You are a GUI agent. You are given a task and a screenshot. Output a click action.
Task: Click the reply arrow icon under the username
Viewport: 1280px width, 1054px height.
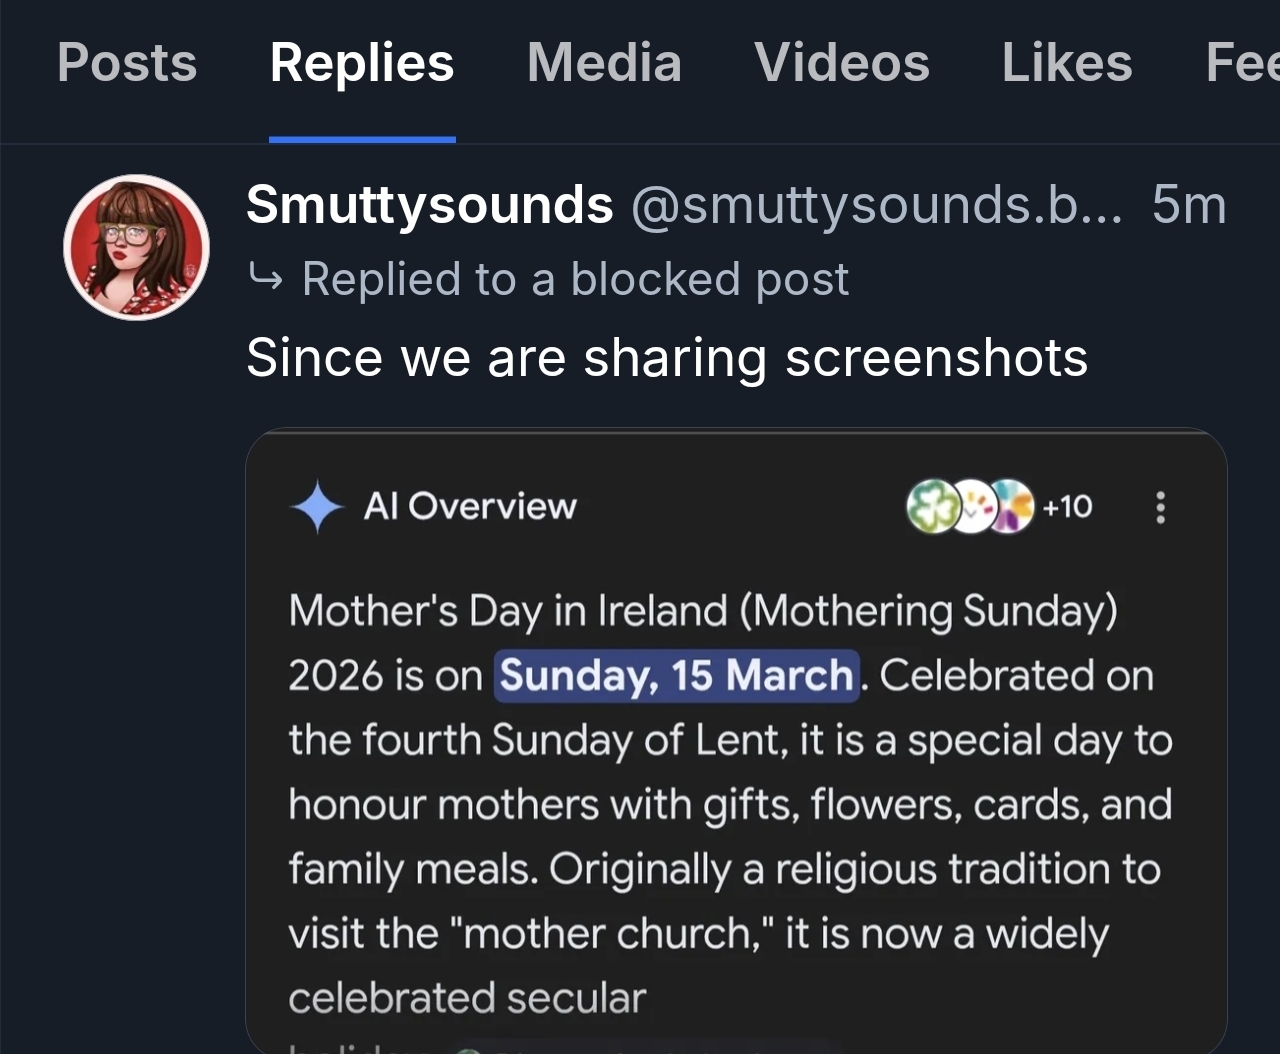(x=265, y=279)
